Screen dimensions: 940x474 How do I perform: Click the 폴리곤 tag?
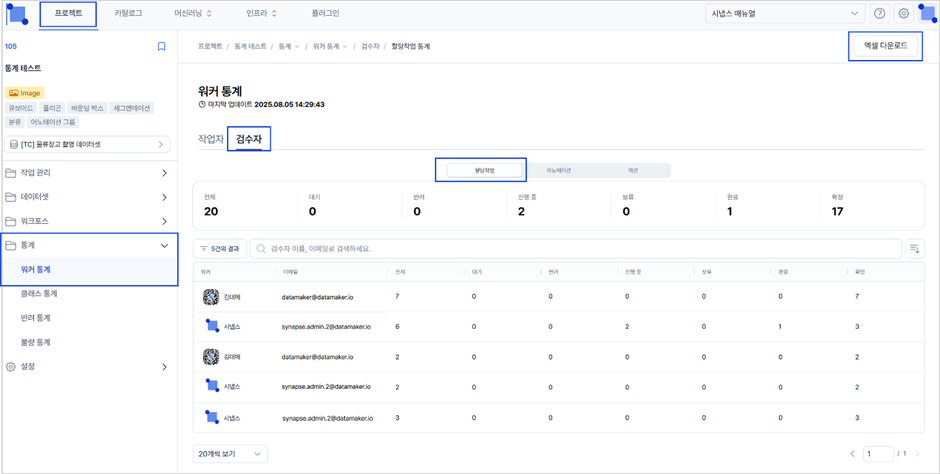point(52,108)
